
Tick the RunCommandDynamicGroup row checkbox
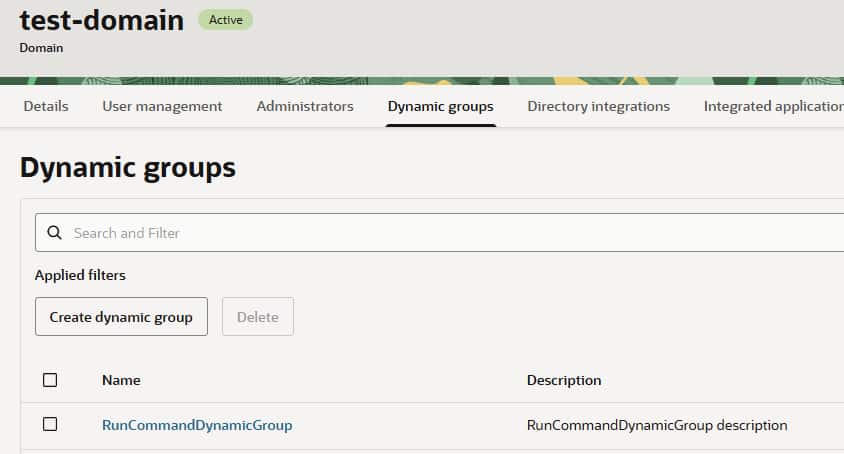[x=50, y=424]
